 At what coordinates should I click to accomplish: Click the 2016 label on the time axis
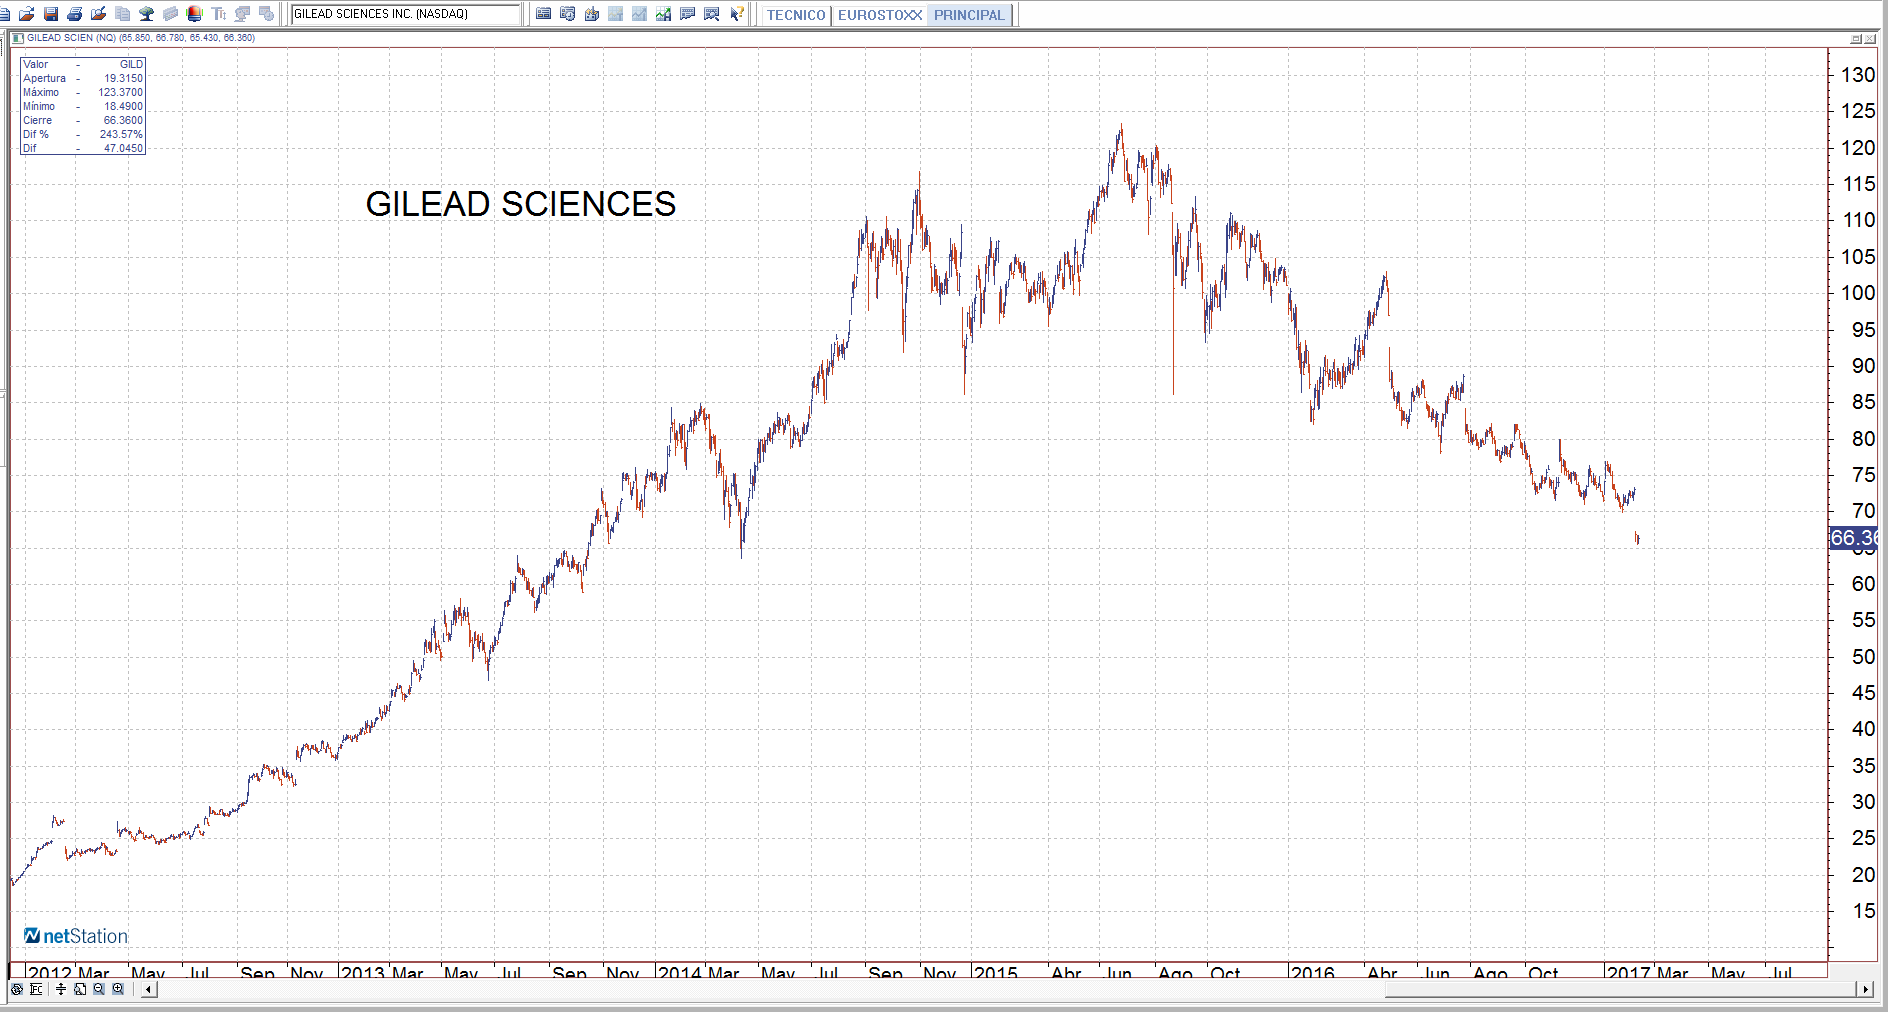[x=1312, y=972]
